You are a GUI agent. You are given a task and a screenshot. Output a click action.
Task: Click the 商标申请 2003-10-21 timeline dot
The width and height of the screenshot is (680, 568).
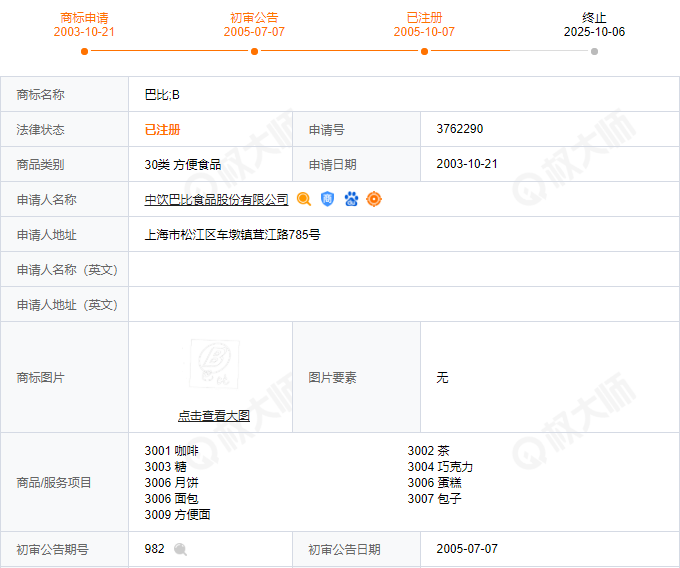coord(85,52)
